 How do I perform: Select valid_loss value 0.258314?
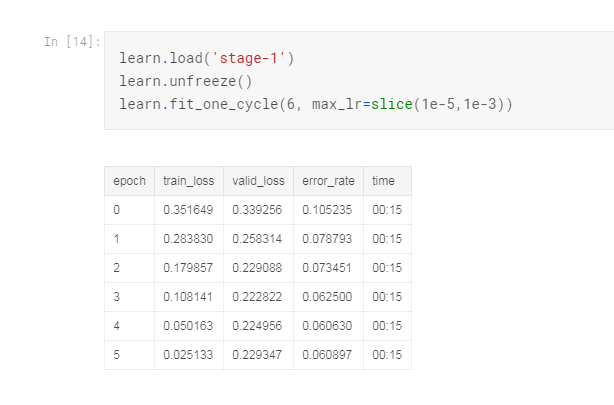[x=257, y=239]
